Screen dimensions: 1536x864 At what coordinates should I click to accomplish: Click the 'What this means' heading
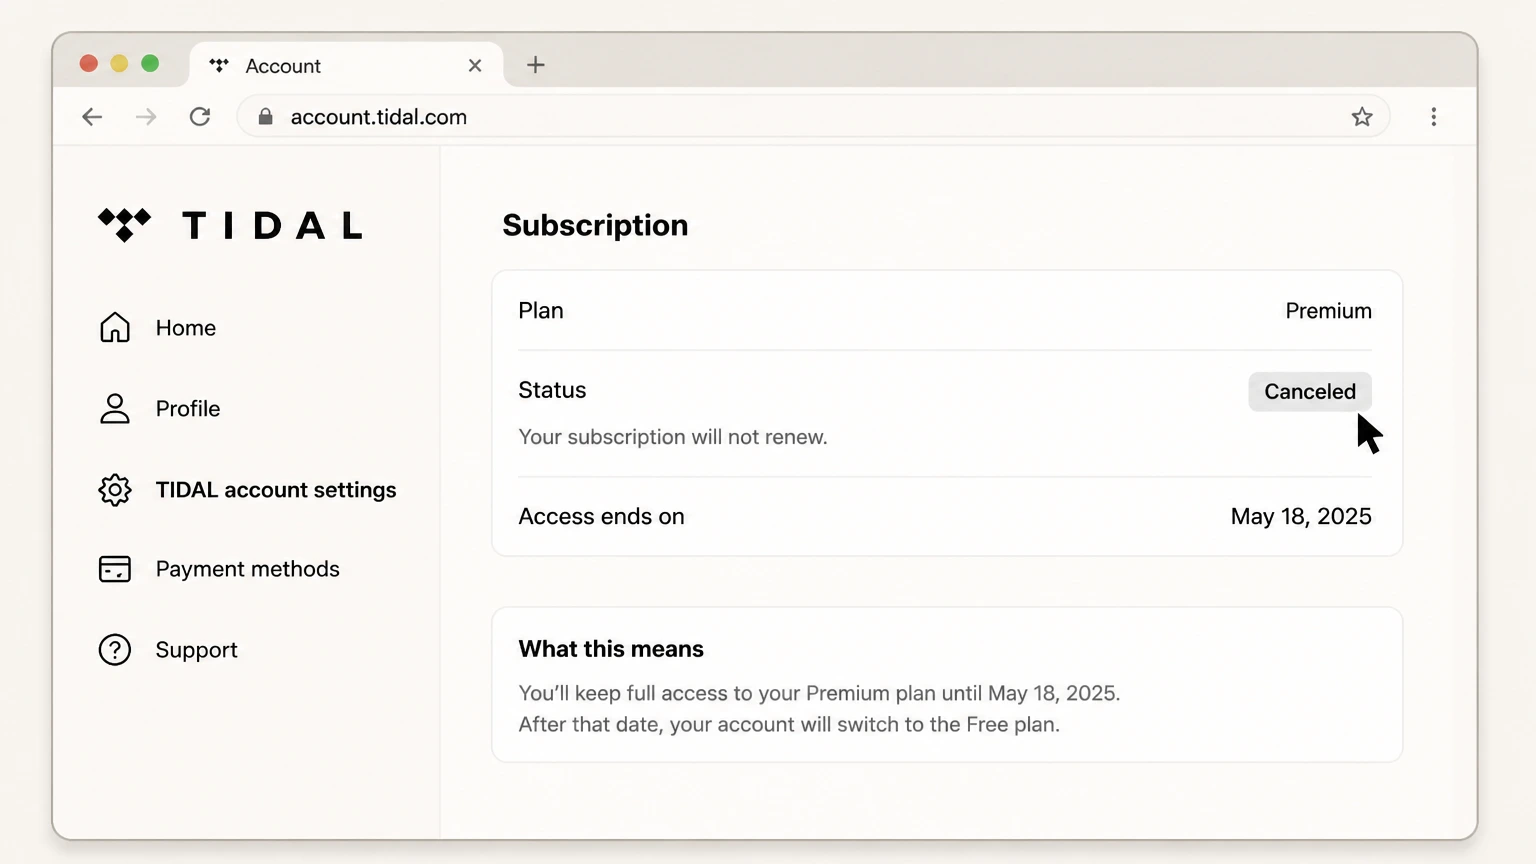[x=611, y=649]
